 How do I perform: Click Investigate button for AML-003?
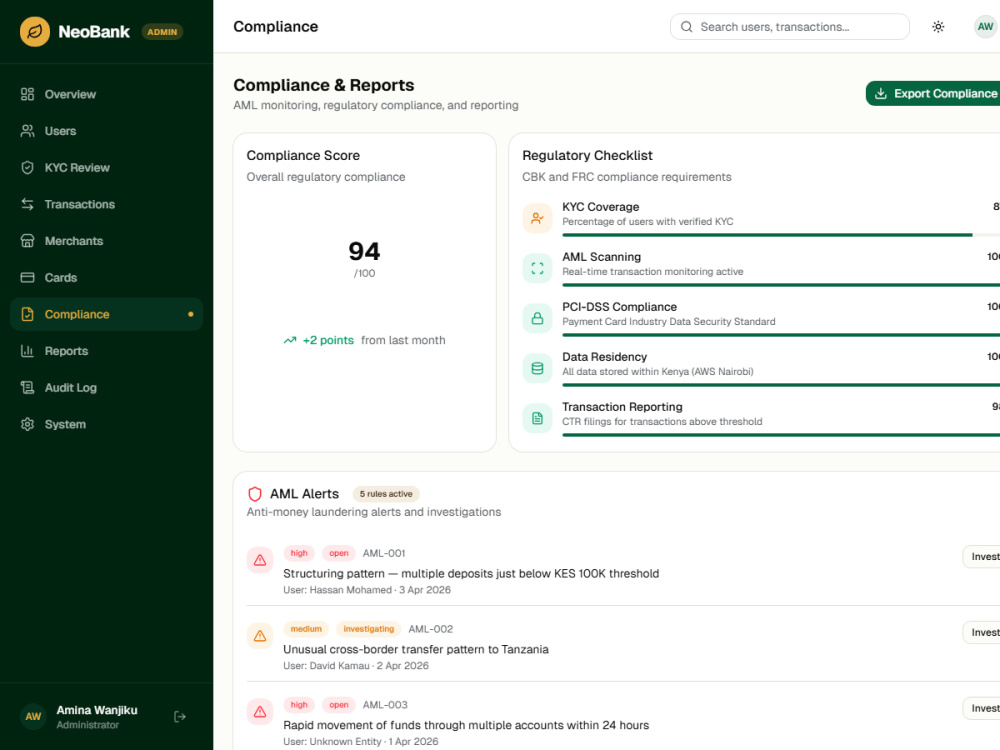pyautogui.click(x=982, y=709)
